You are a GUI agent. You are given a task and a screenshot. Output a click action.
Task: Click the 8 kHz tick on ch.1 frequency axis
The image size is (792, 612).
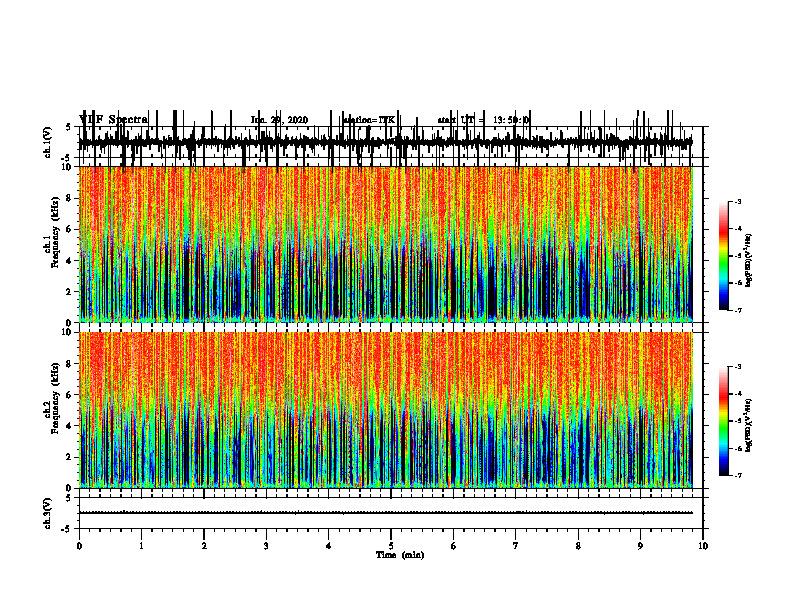pos(70,198)
